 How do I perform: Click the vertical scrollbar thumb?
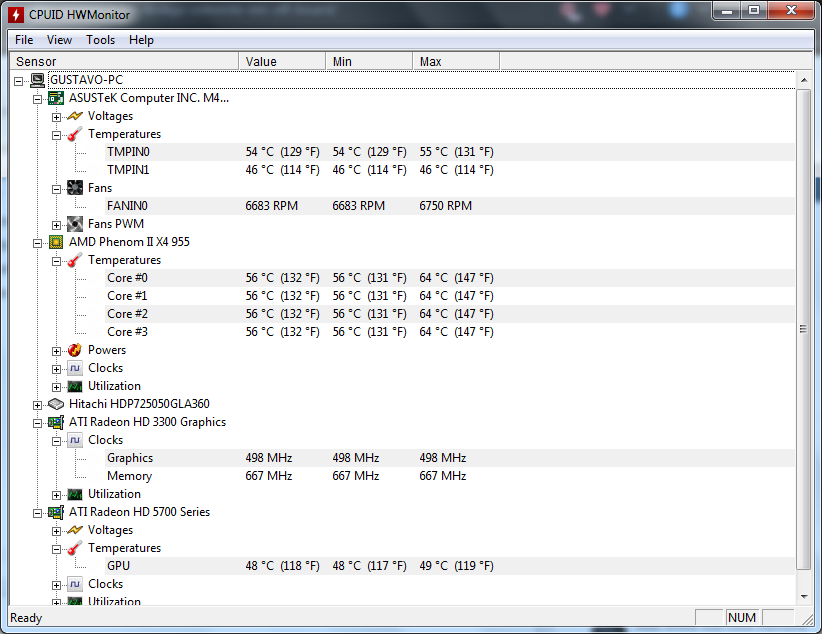[804, 329]
